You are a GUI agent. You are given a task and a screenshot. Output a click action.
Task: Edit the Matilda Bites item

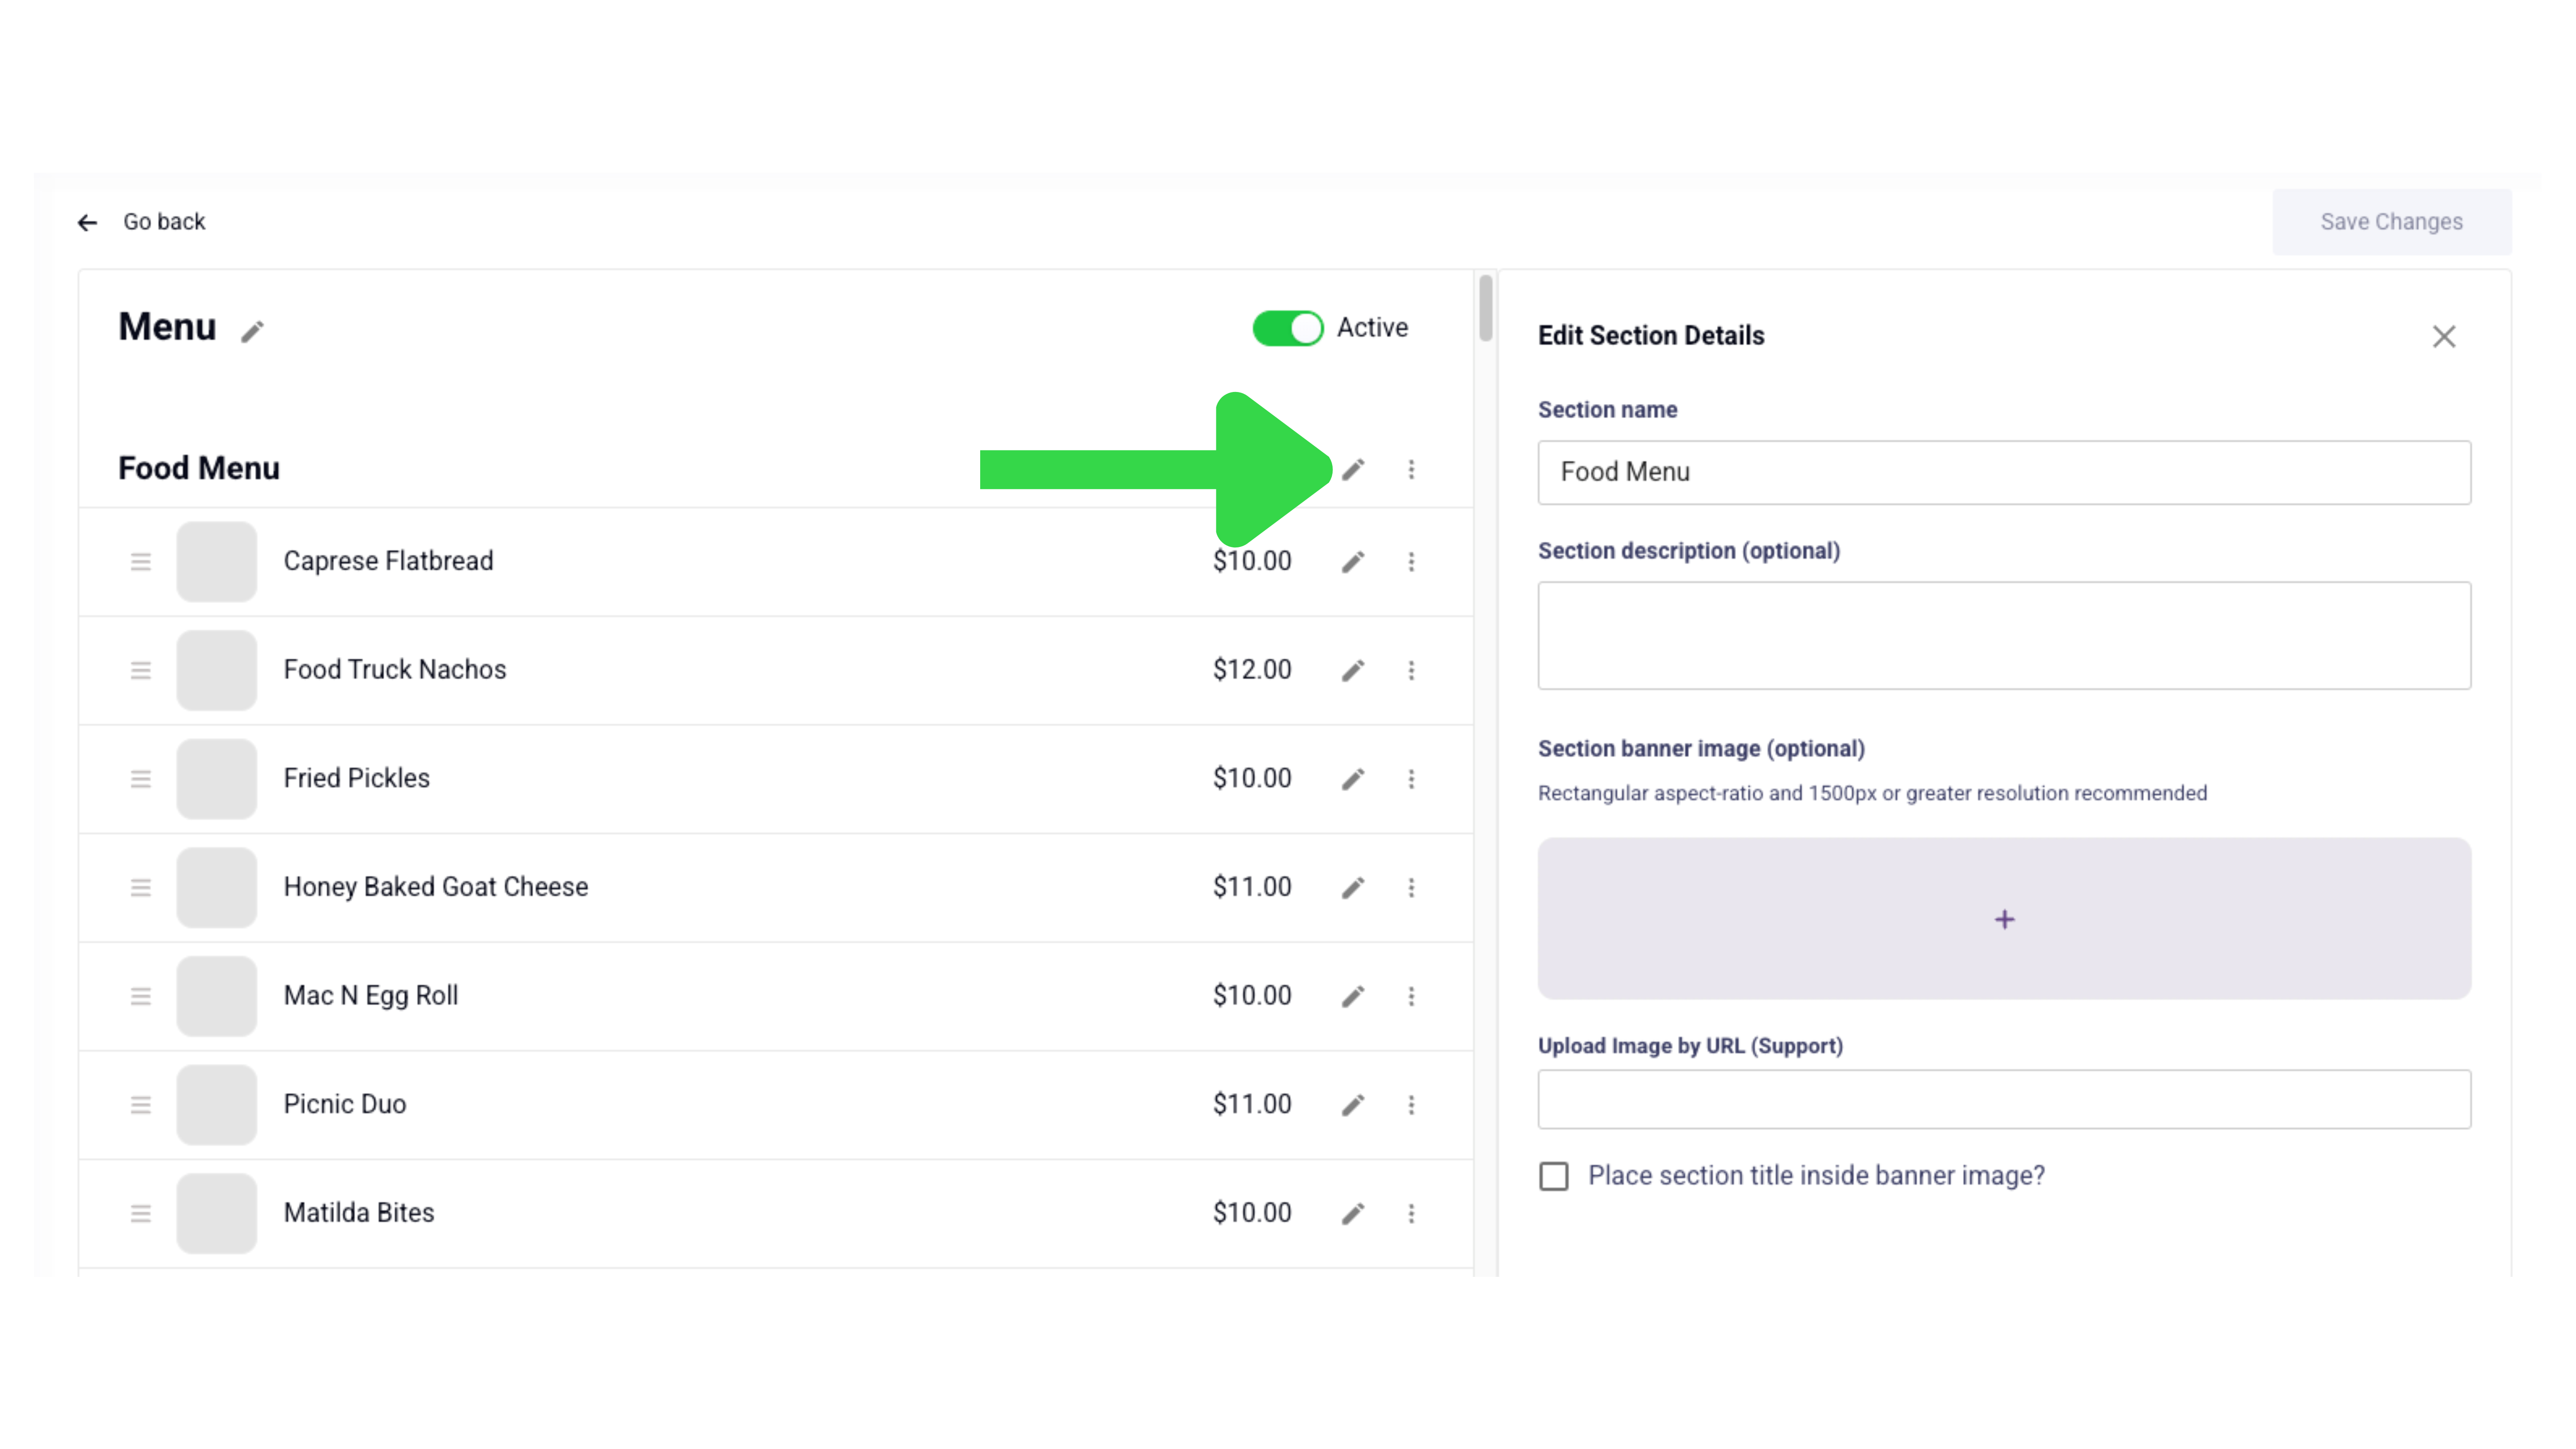[1353, 1213]
